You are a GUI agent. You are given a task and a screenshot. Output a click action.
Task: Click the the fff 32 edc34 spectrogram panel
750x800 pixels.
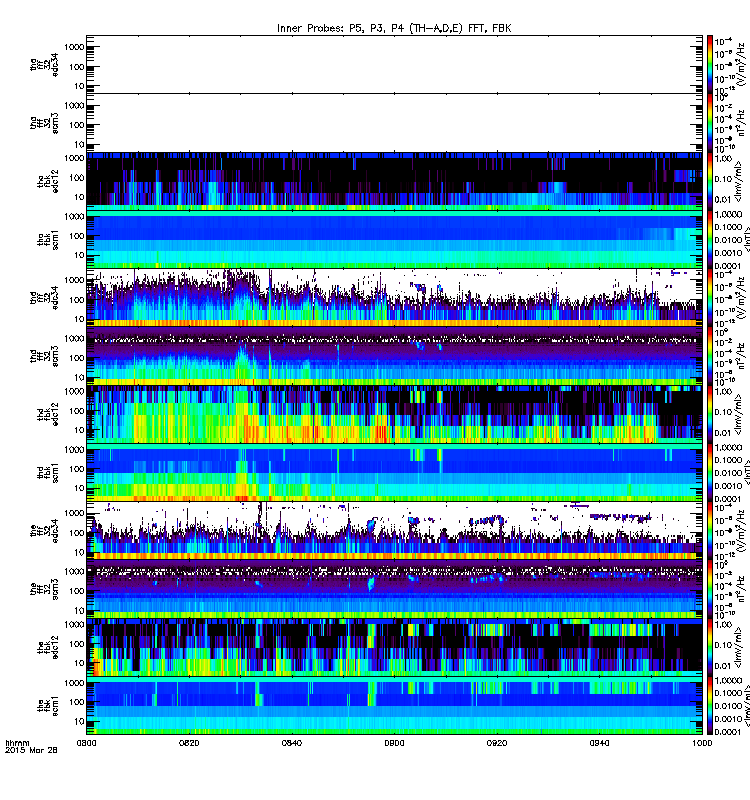tap(394, 531)
